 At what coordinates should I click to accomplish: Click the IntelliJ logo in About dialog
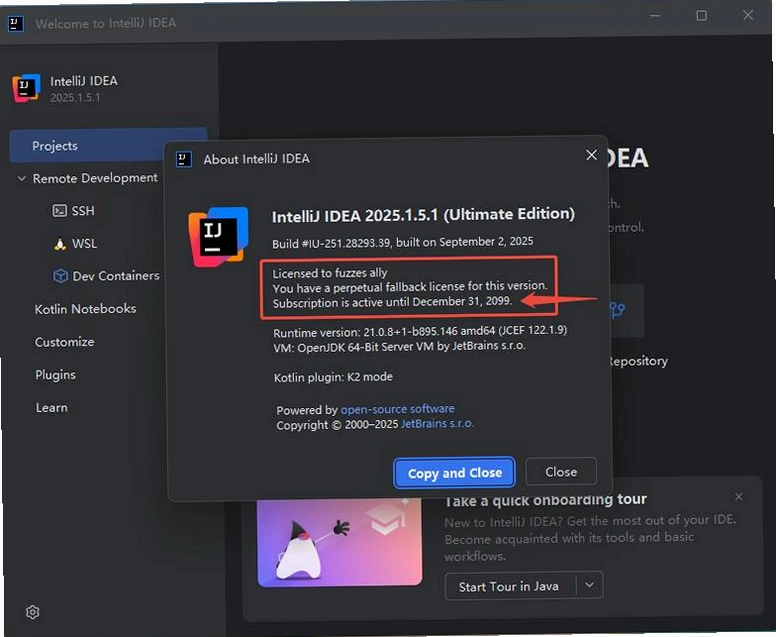tap(218, 237)
